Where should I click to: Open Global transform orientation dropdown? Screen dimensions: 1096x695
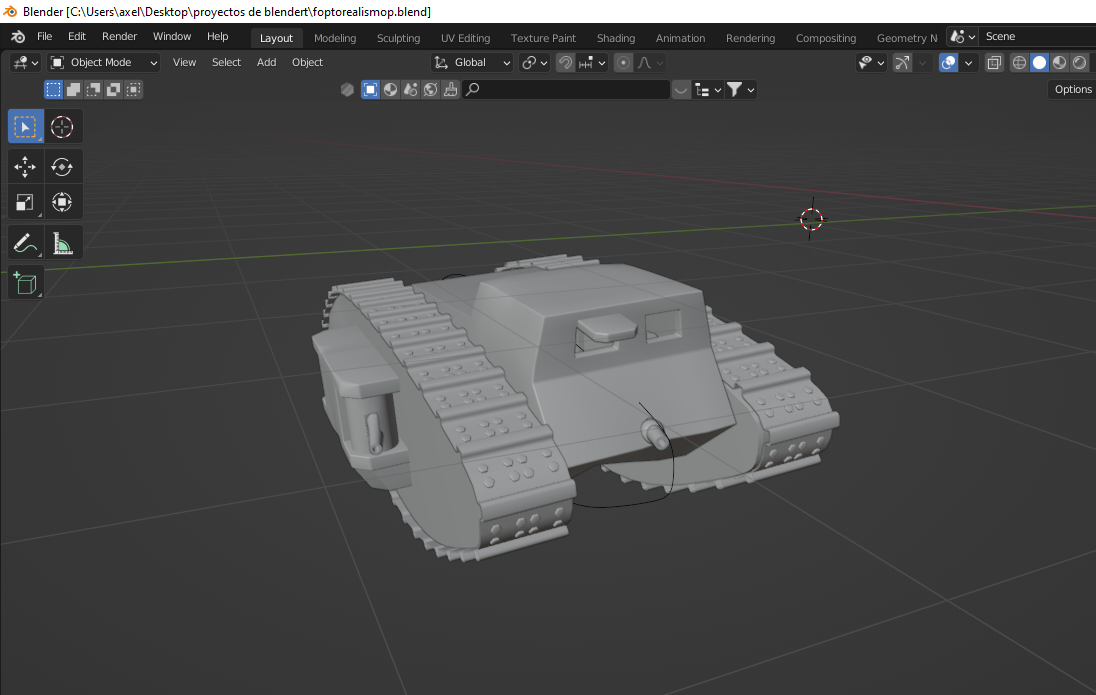click(x=472, y=63)
